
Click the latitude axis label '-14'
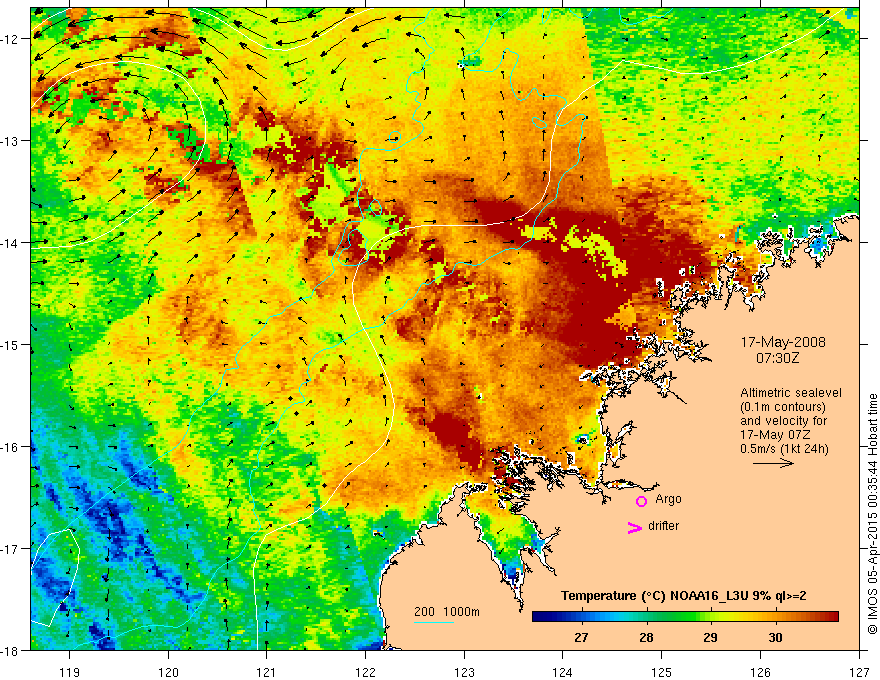[x=11, y=243]
